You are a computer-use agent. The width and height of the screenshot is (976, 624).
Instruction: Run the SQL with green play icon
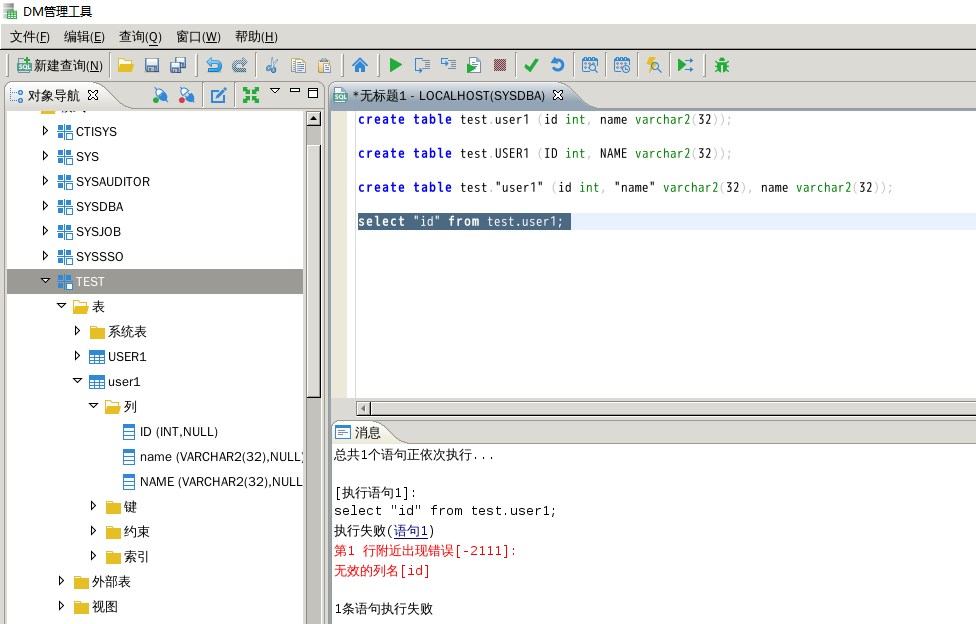395,65
